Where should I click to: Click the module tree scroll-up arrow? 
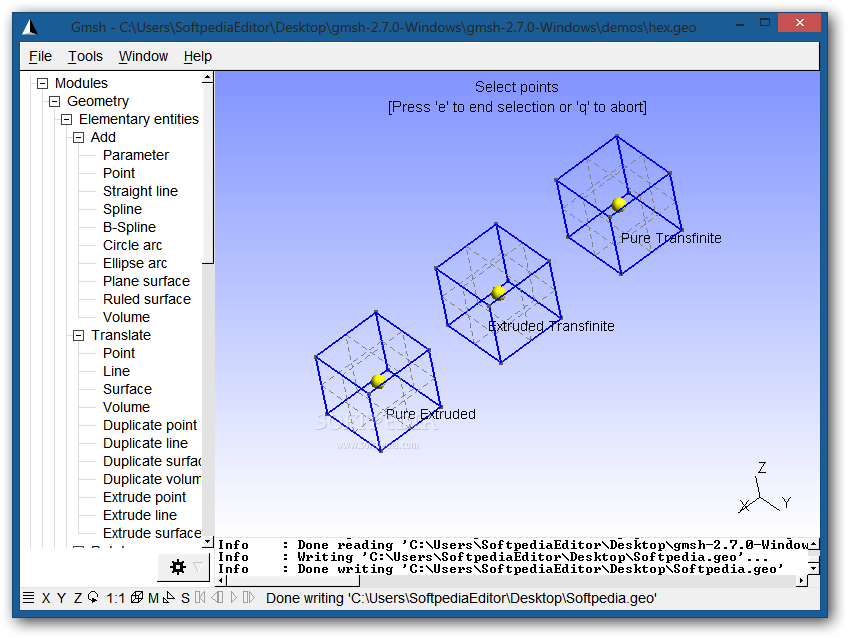tap(208, 78)
